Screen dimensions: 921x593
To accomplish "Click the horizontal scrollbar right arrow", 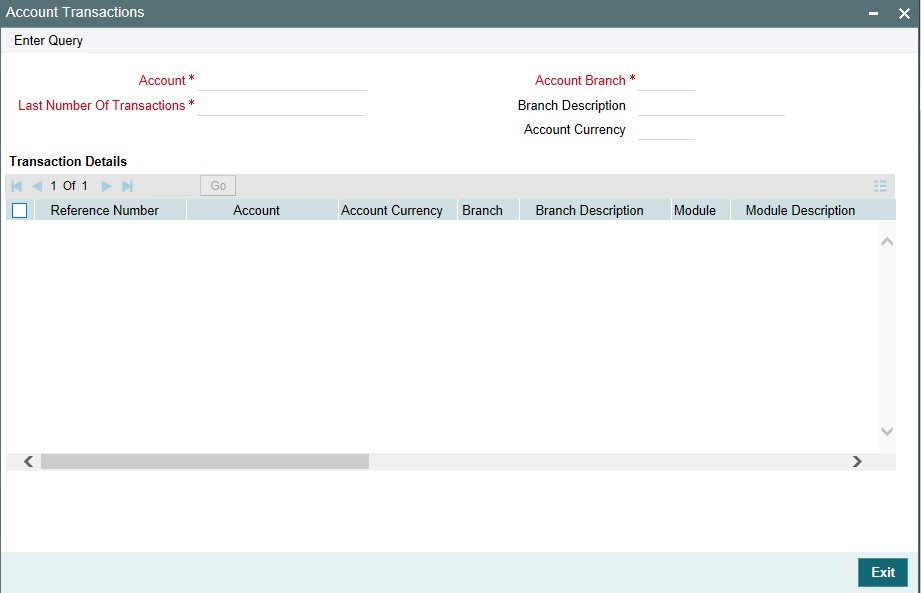I will tap(857, 461).
